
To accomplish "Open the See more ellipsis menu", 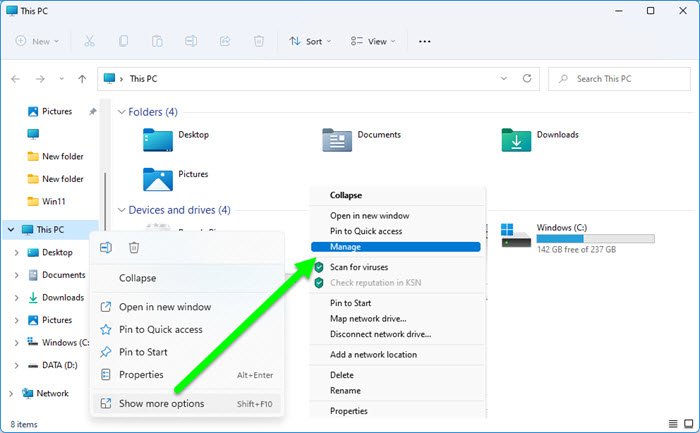I will pyautogui.click(x=425, y=42).
